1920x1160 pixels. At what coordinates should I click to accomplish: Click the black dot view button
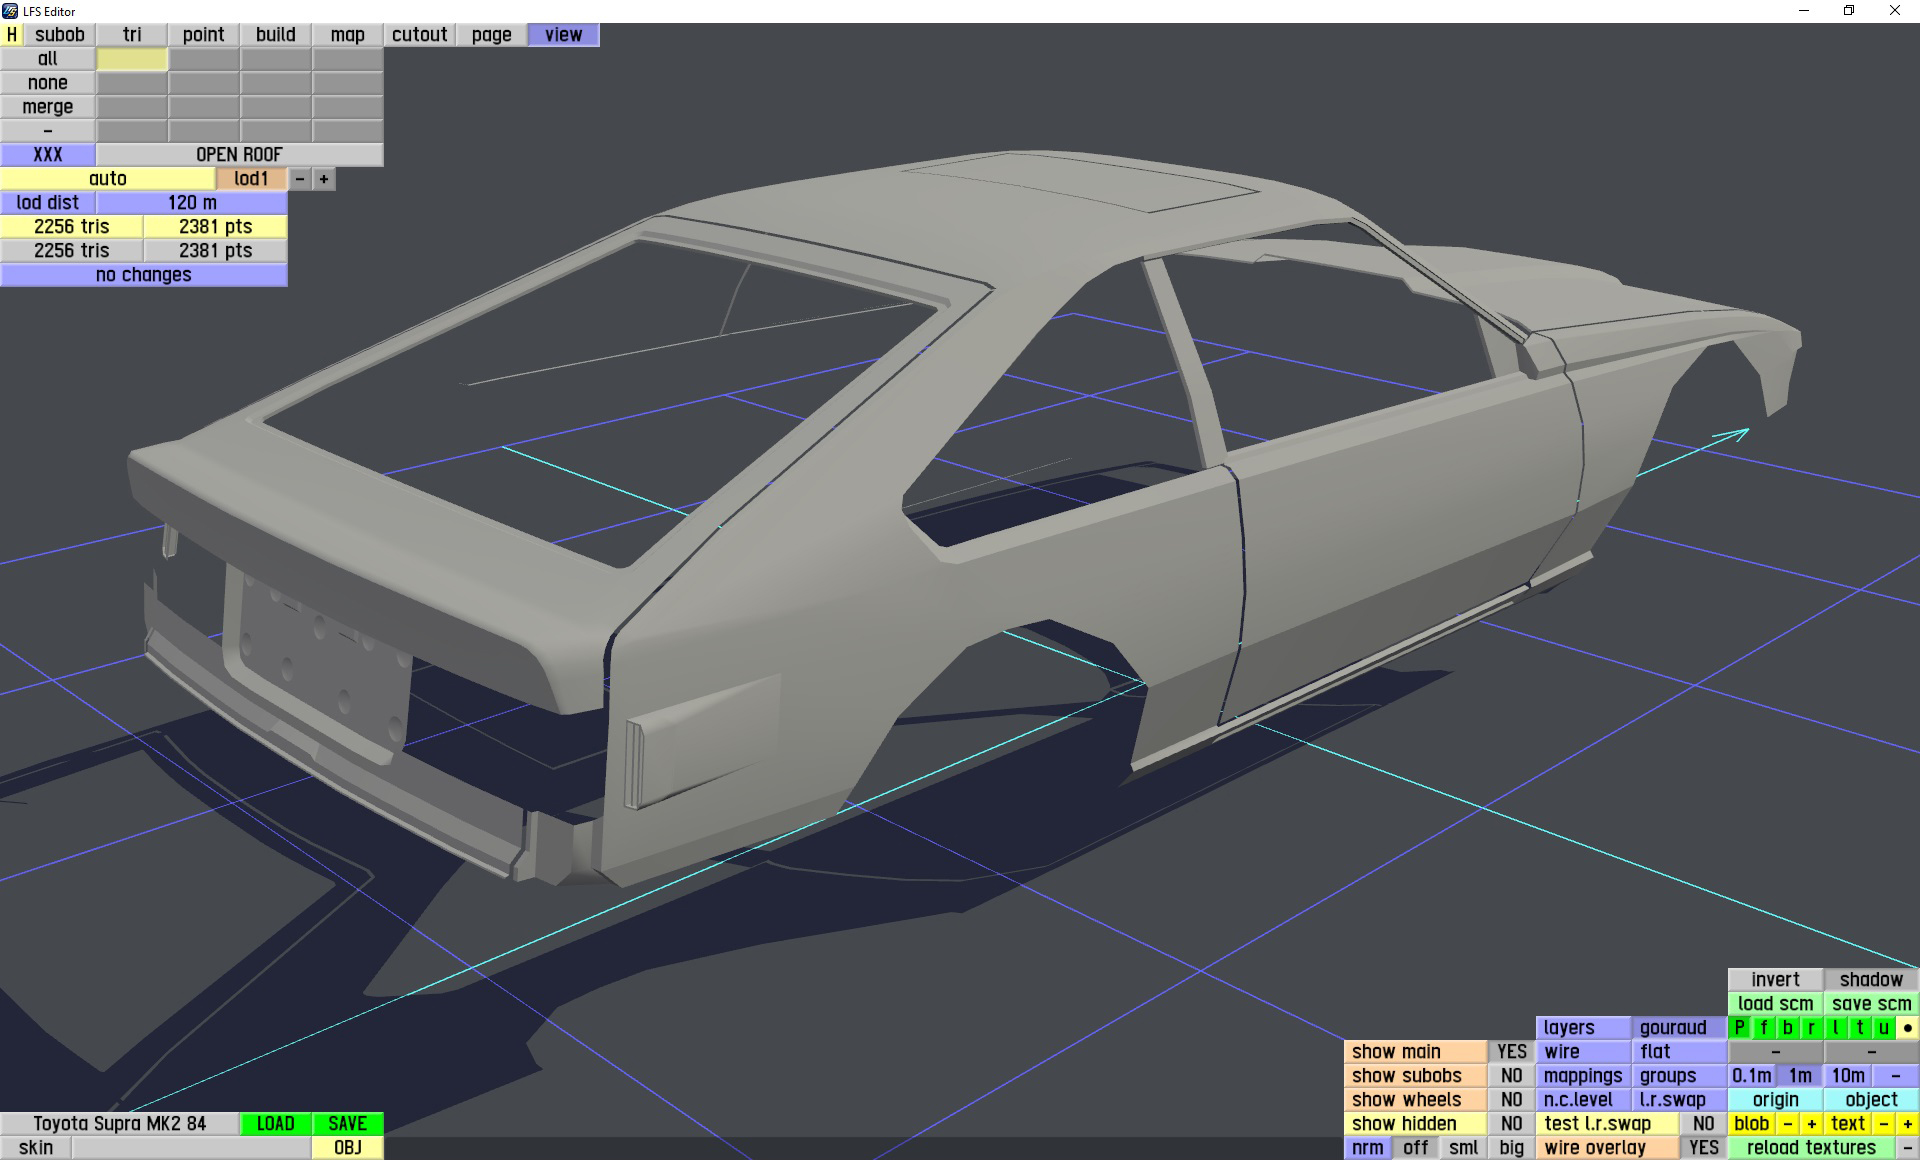(x=1907, y=1027)
